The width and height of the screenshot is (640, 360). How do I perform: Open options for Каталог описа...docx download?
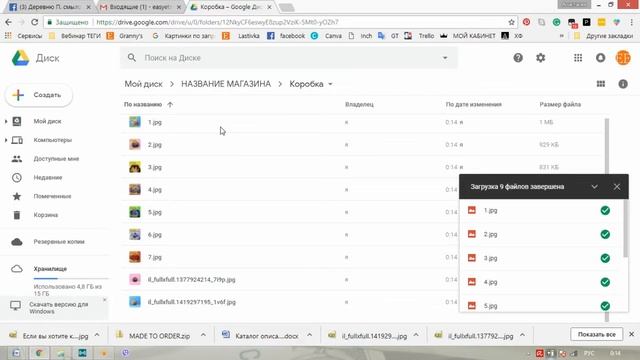pos(309,335)
